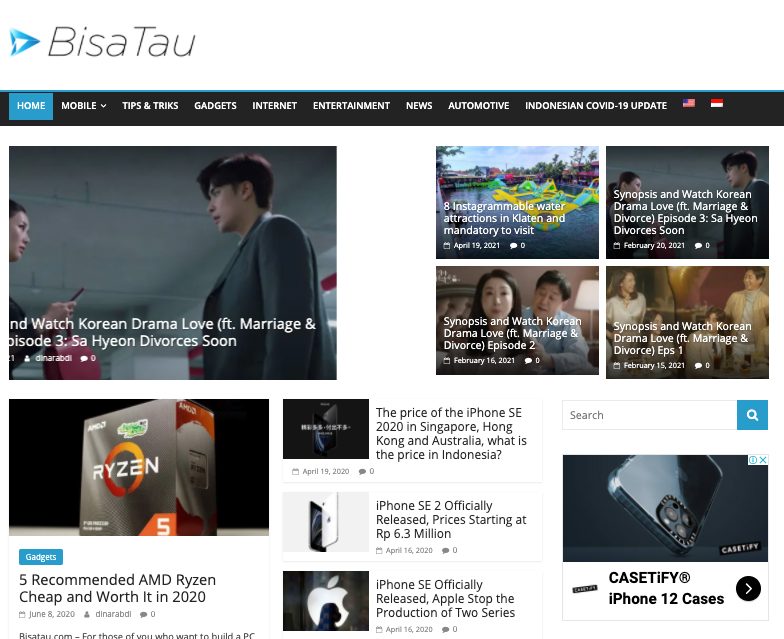
Task: Open 5 Recommended AMD Ryzen article title
Action: (118, 588)
